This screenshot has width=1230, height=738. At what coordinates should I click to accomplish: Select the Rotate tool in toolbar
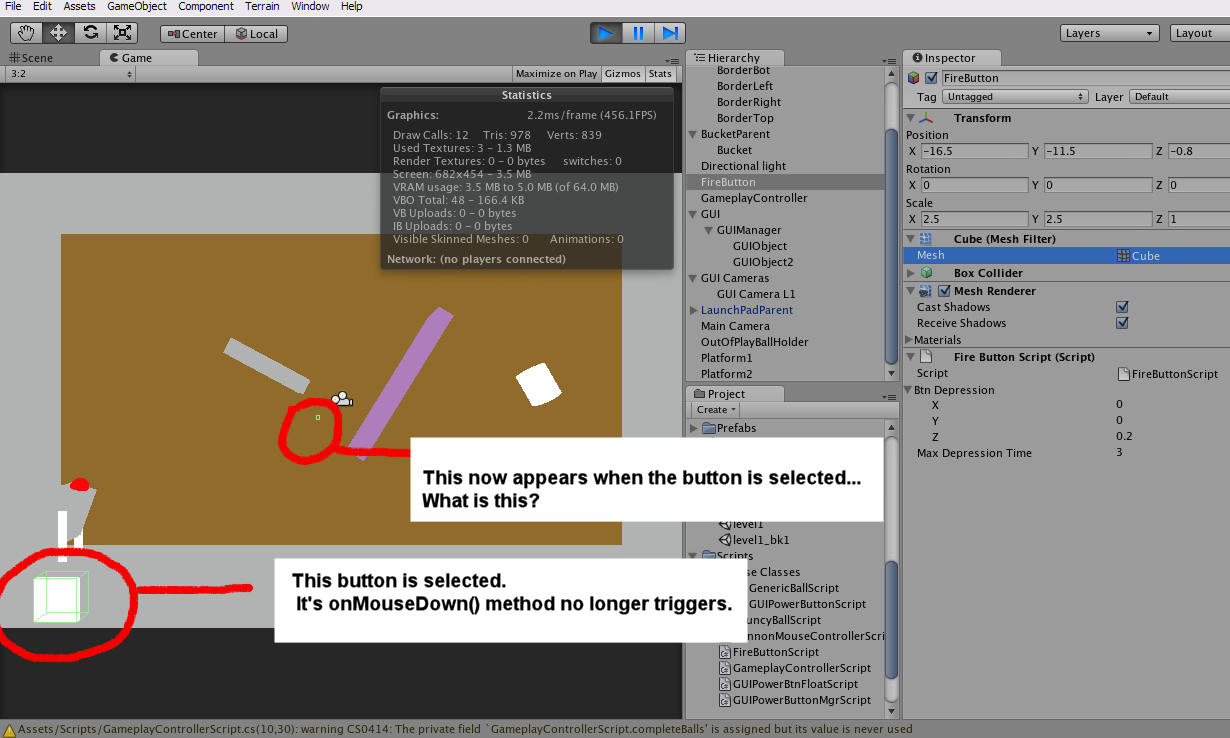pyautogui.click(x=90, y=33)
